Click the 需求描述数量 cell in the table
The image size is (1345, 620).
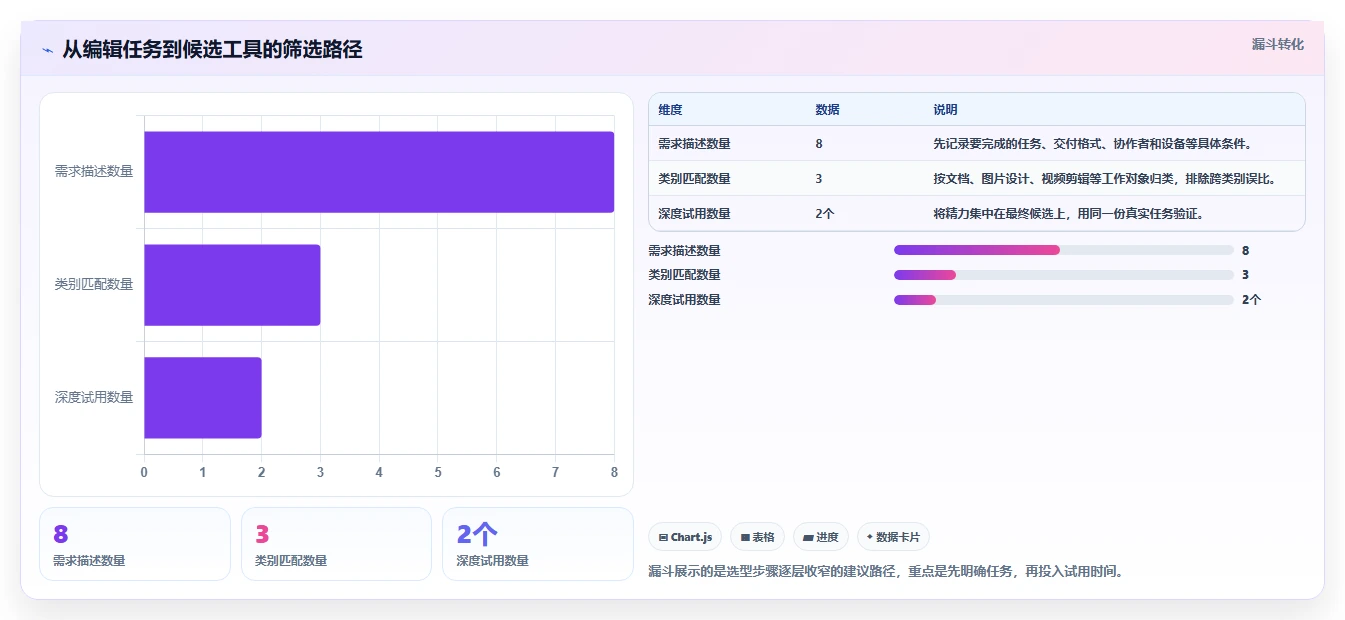pos(694,144)
